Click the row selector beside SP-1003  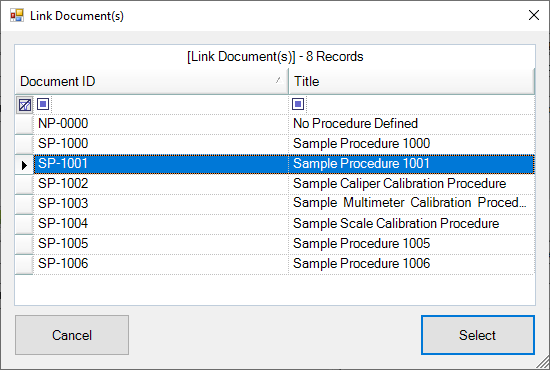pos(24,204)
